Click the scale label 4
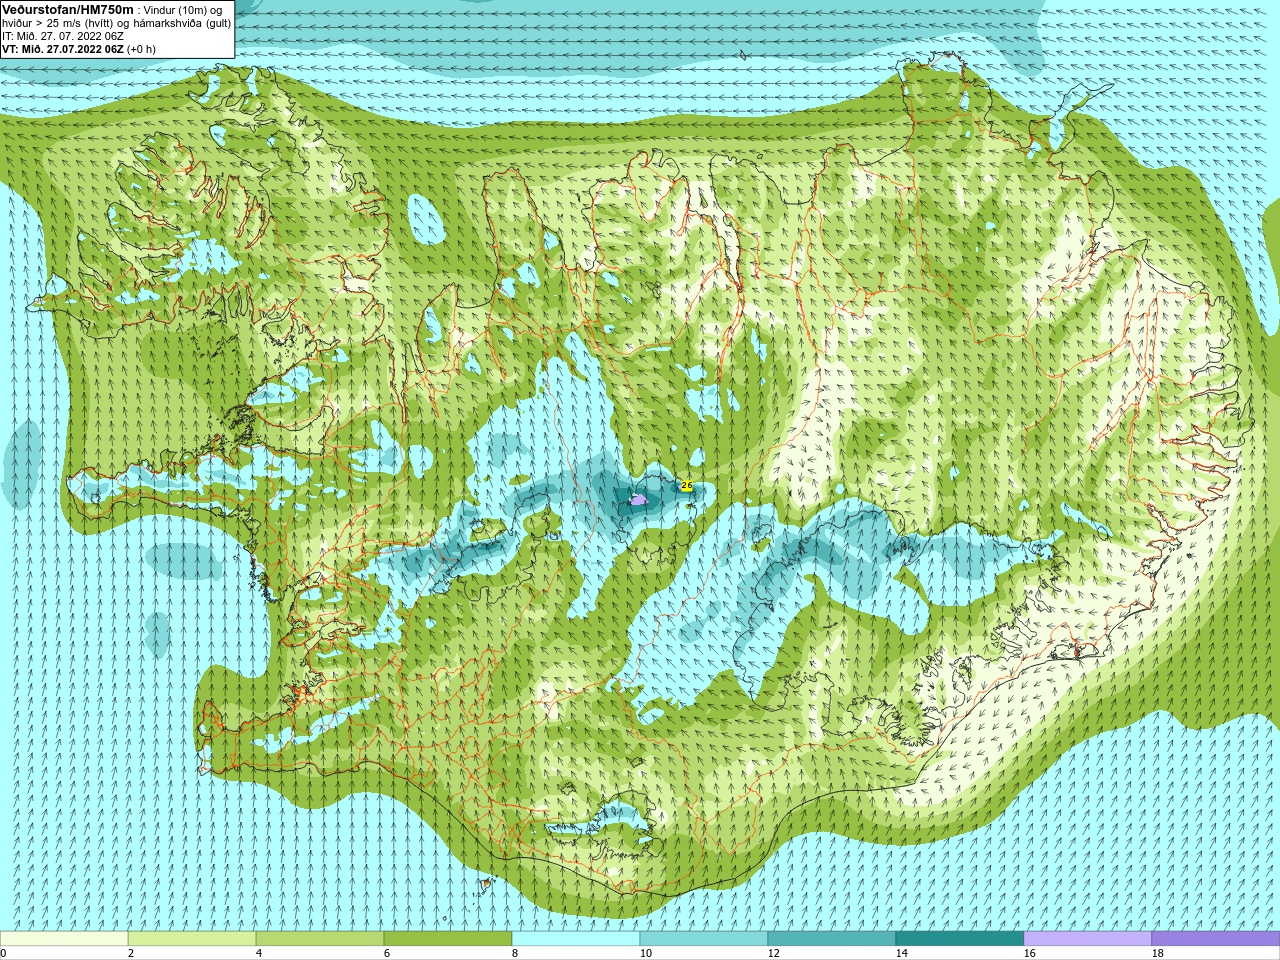1280x960 pixels. click(259, 953)
